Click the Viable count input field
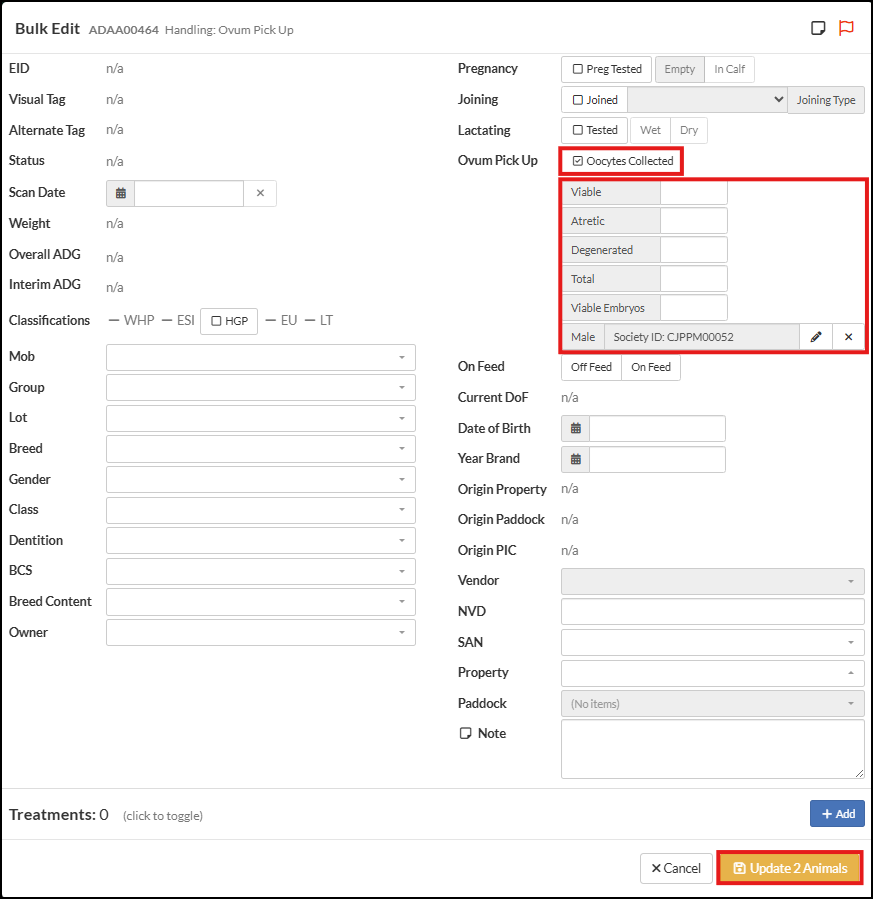The width and height of the screenshot is (873, 899). tap(693, 192)
